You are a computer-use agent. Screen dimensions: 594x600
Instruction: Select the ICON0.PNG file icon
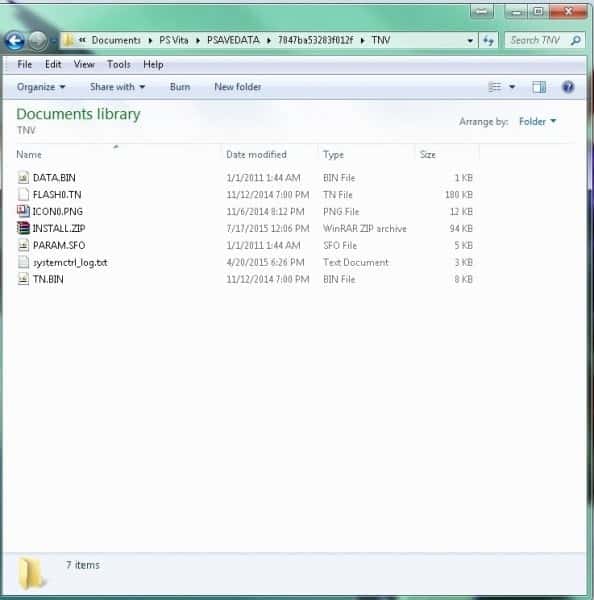[x=23, y=211]
